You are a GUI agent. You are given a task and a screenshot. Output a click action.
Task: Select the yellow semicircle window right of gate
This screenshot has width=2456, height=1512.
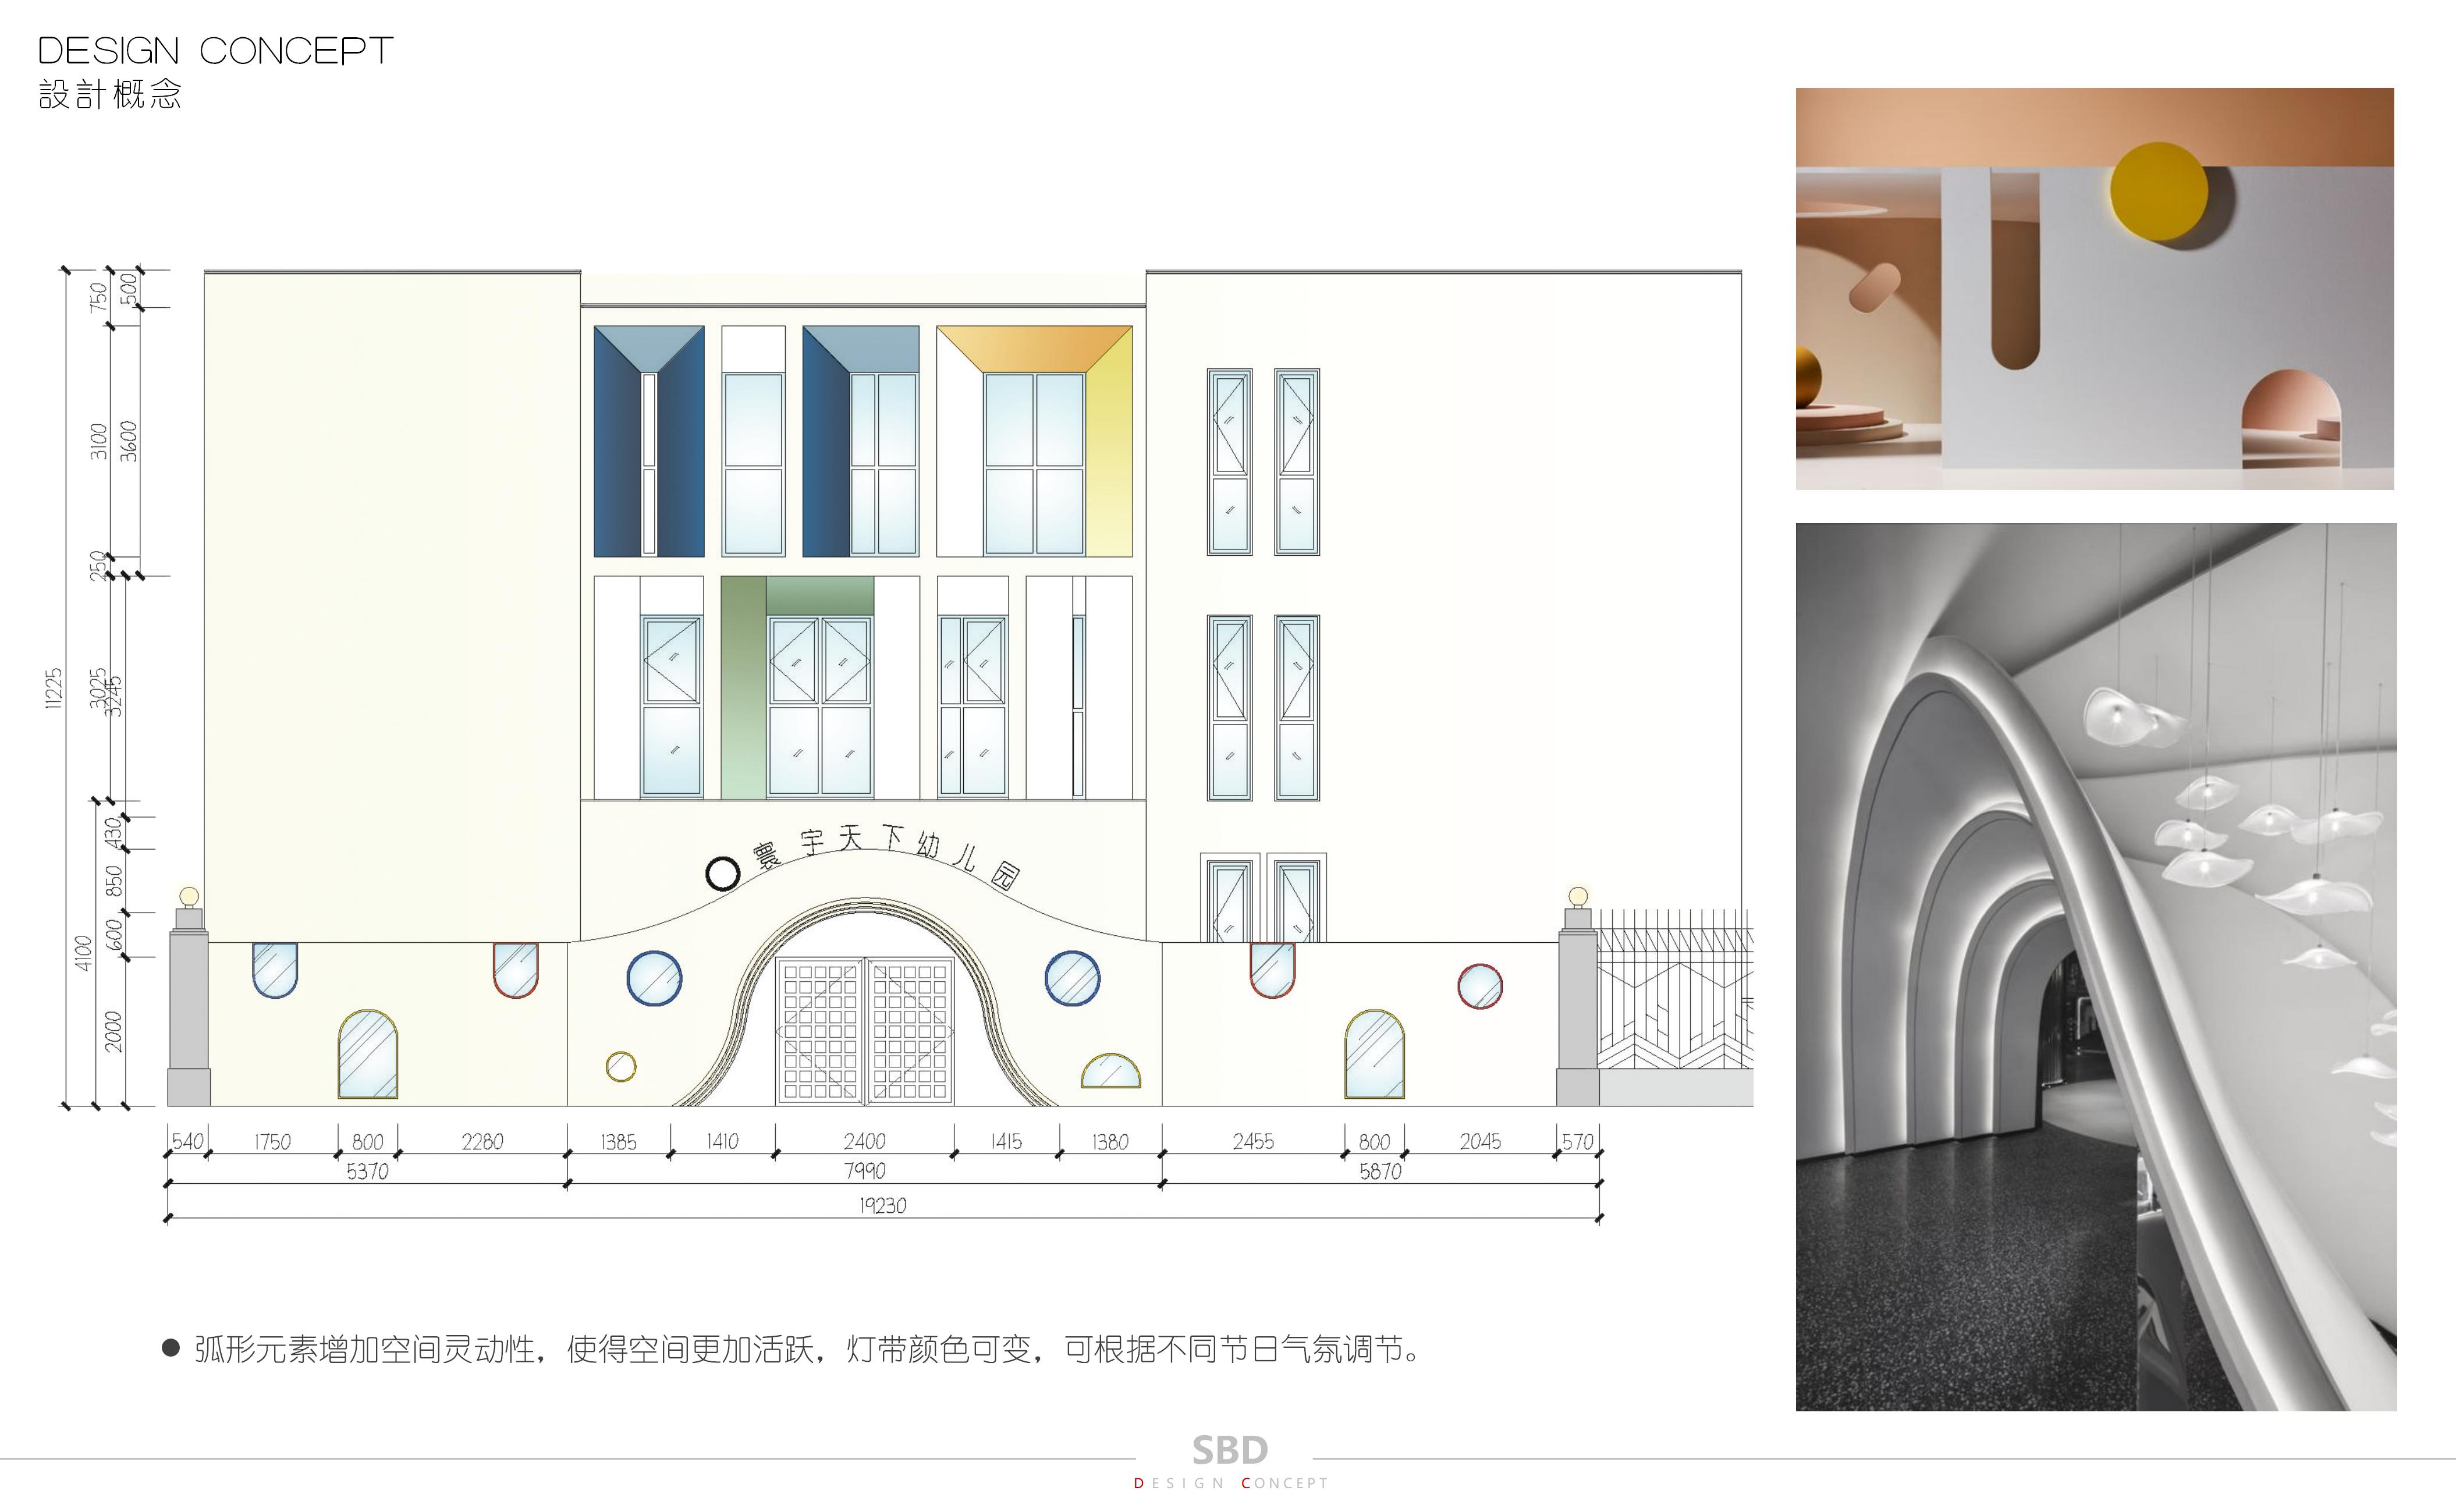pos(1110,1072)
